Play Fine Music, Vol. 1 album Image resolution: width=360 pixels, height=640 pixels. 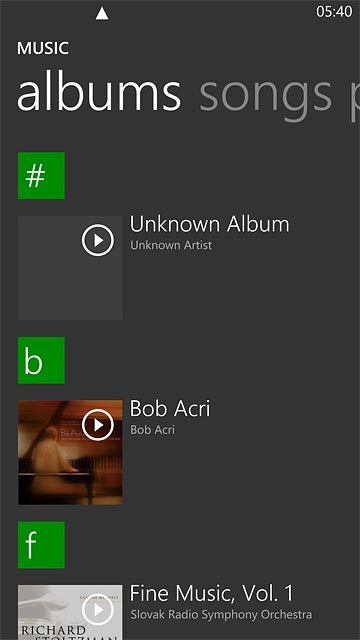pyautogui.click(x=98, y=609)
